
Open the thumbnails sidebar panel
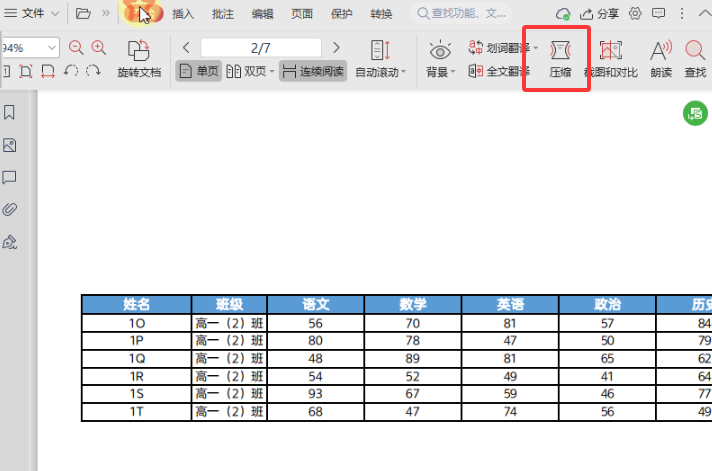click(10, 145)
